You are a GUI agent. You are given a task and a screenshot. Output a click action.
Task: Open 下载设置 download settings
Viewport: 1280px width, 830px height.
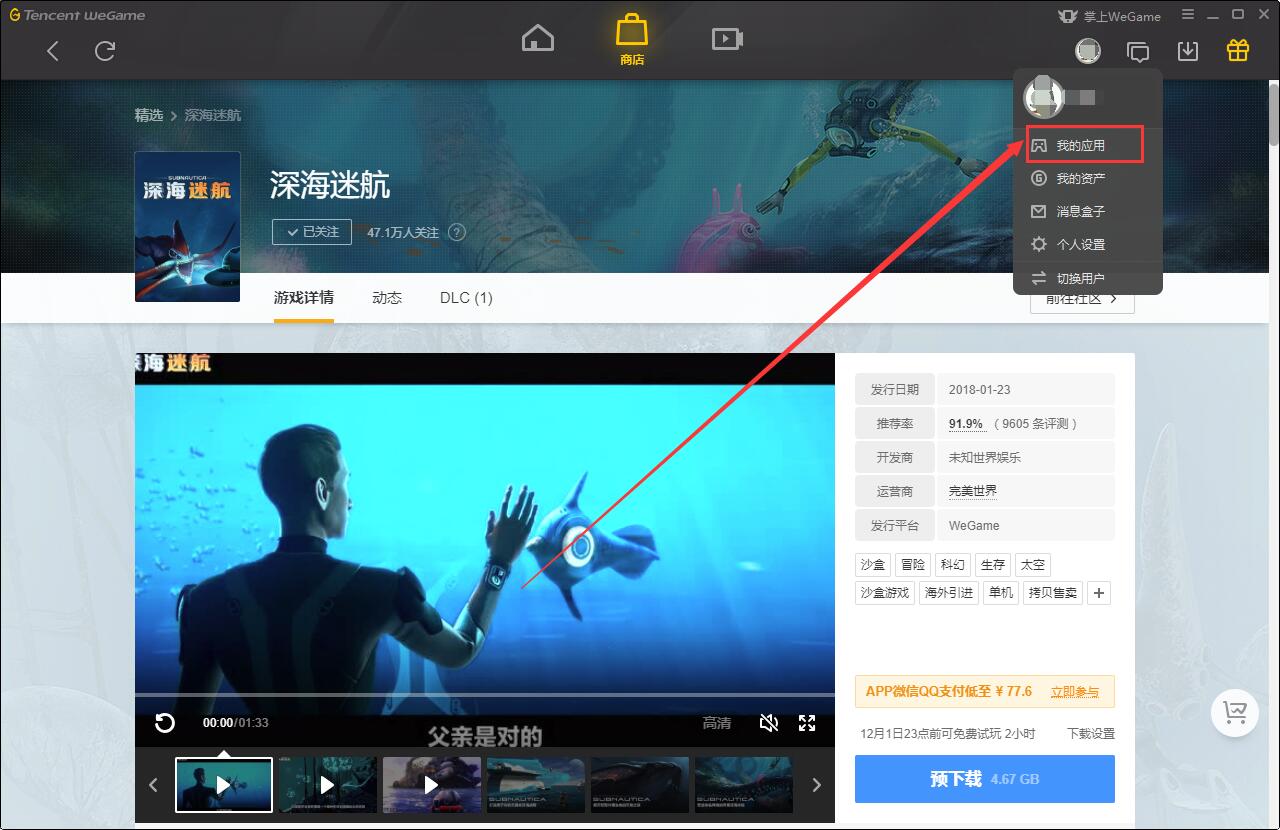[1091, 734]
